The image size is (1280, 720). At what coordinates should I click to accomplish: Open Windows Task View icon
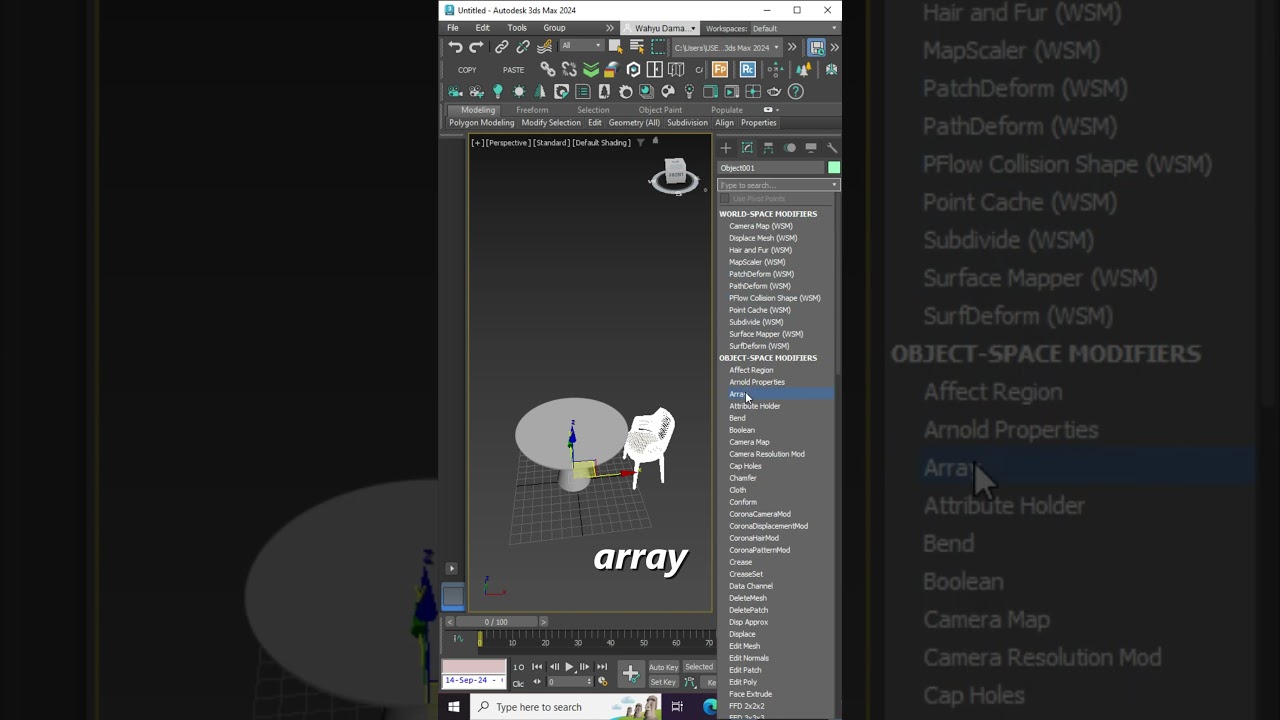(677, 707)
